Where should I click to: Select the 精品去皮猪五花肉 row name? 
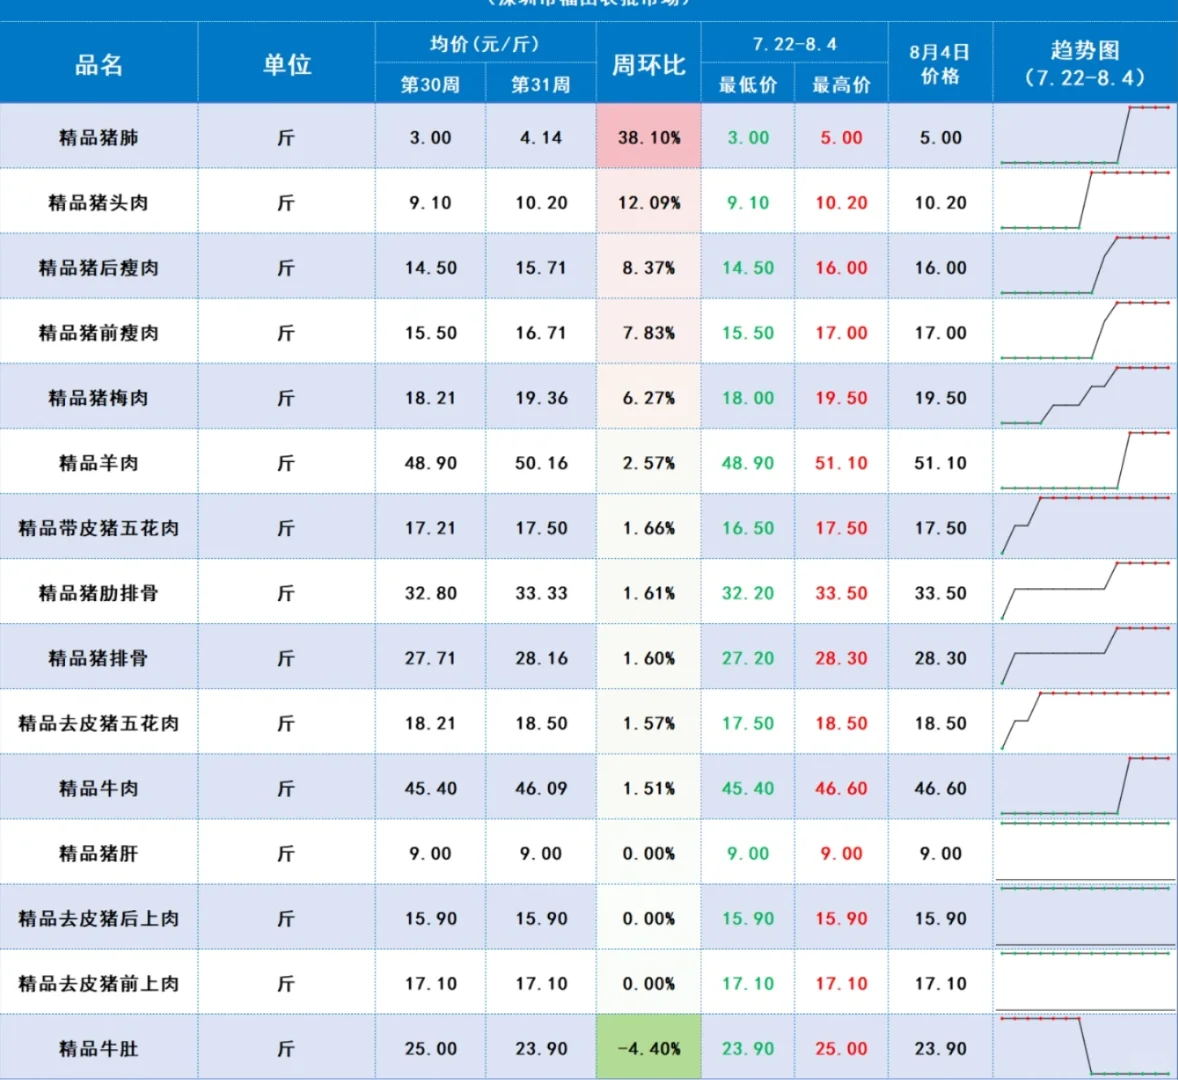pos(98,723)
